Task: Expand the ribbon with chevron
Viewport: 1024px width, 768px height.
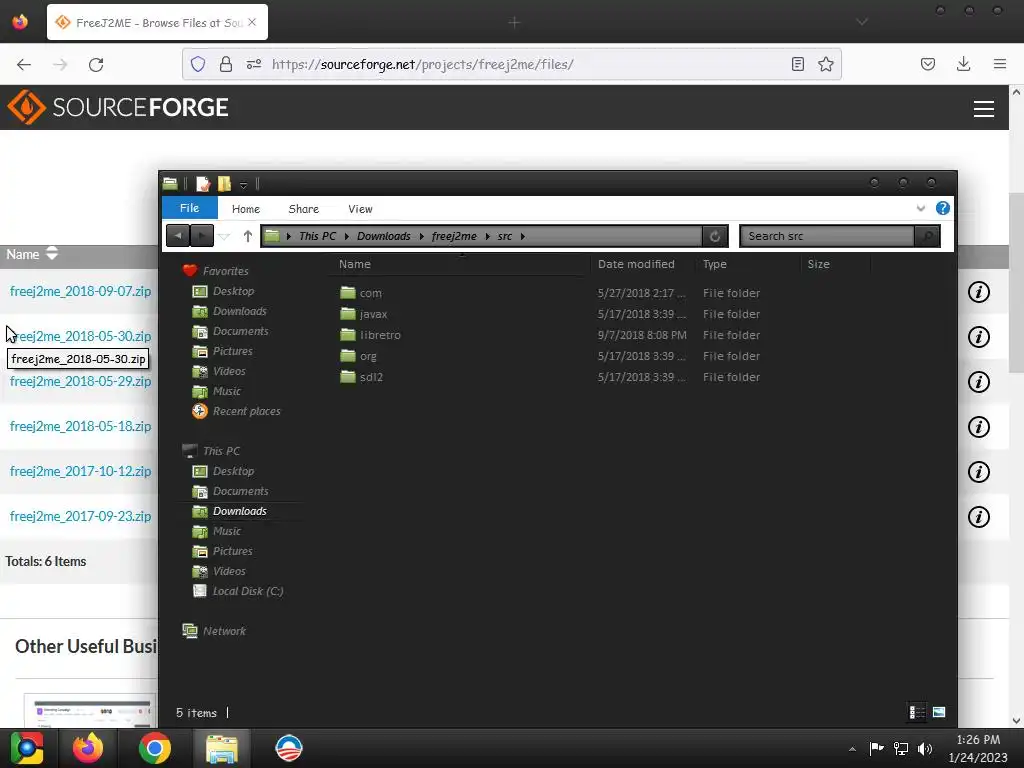Action: click(x=921, y=208)
